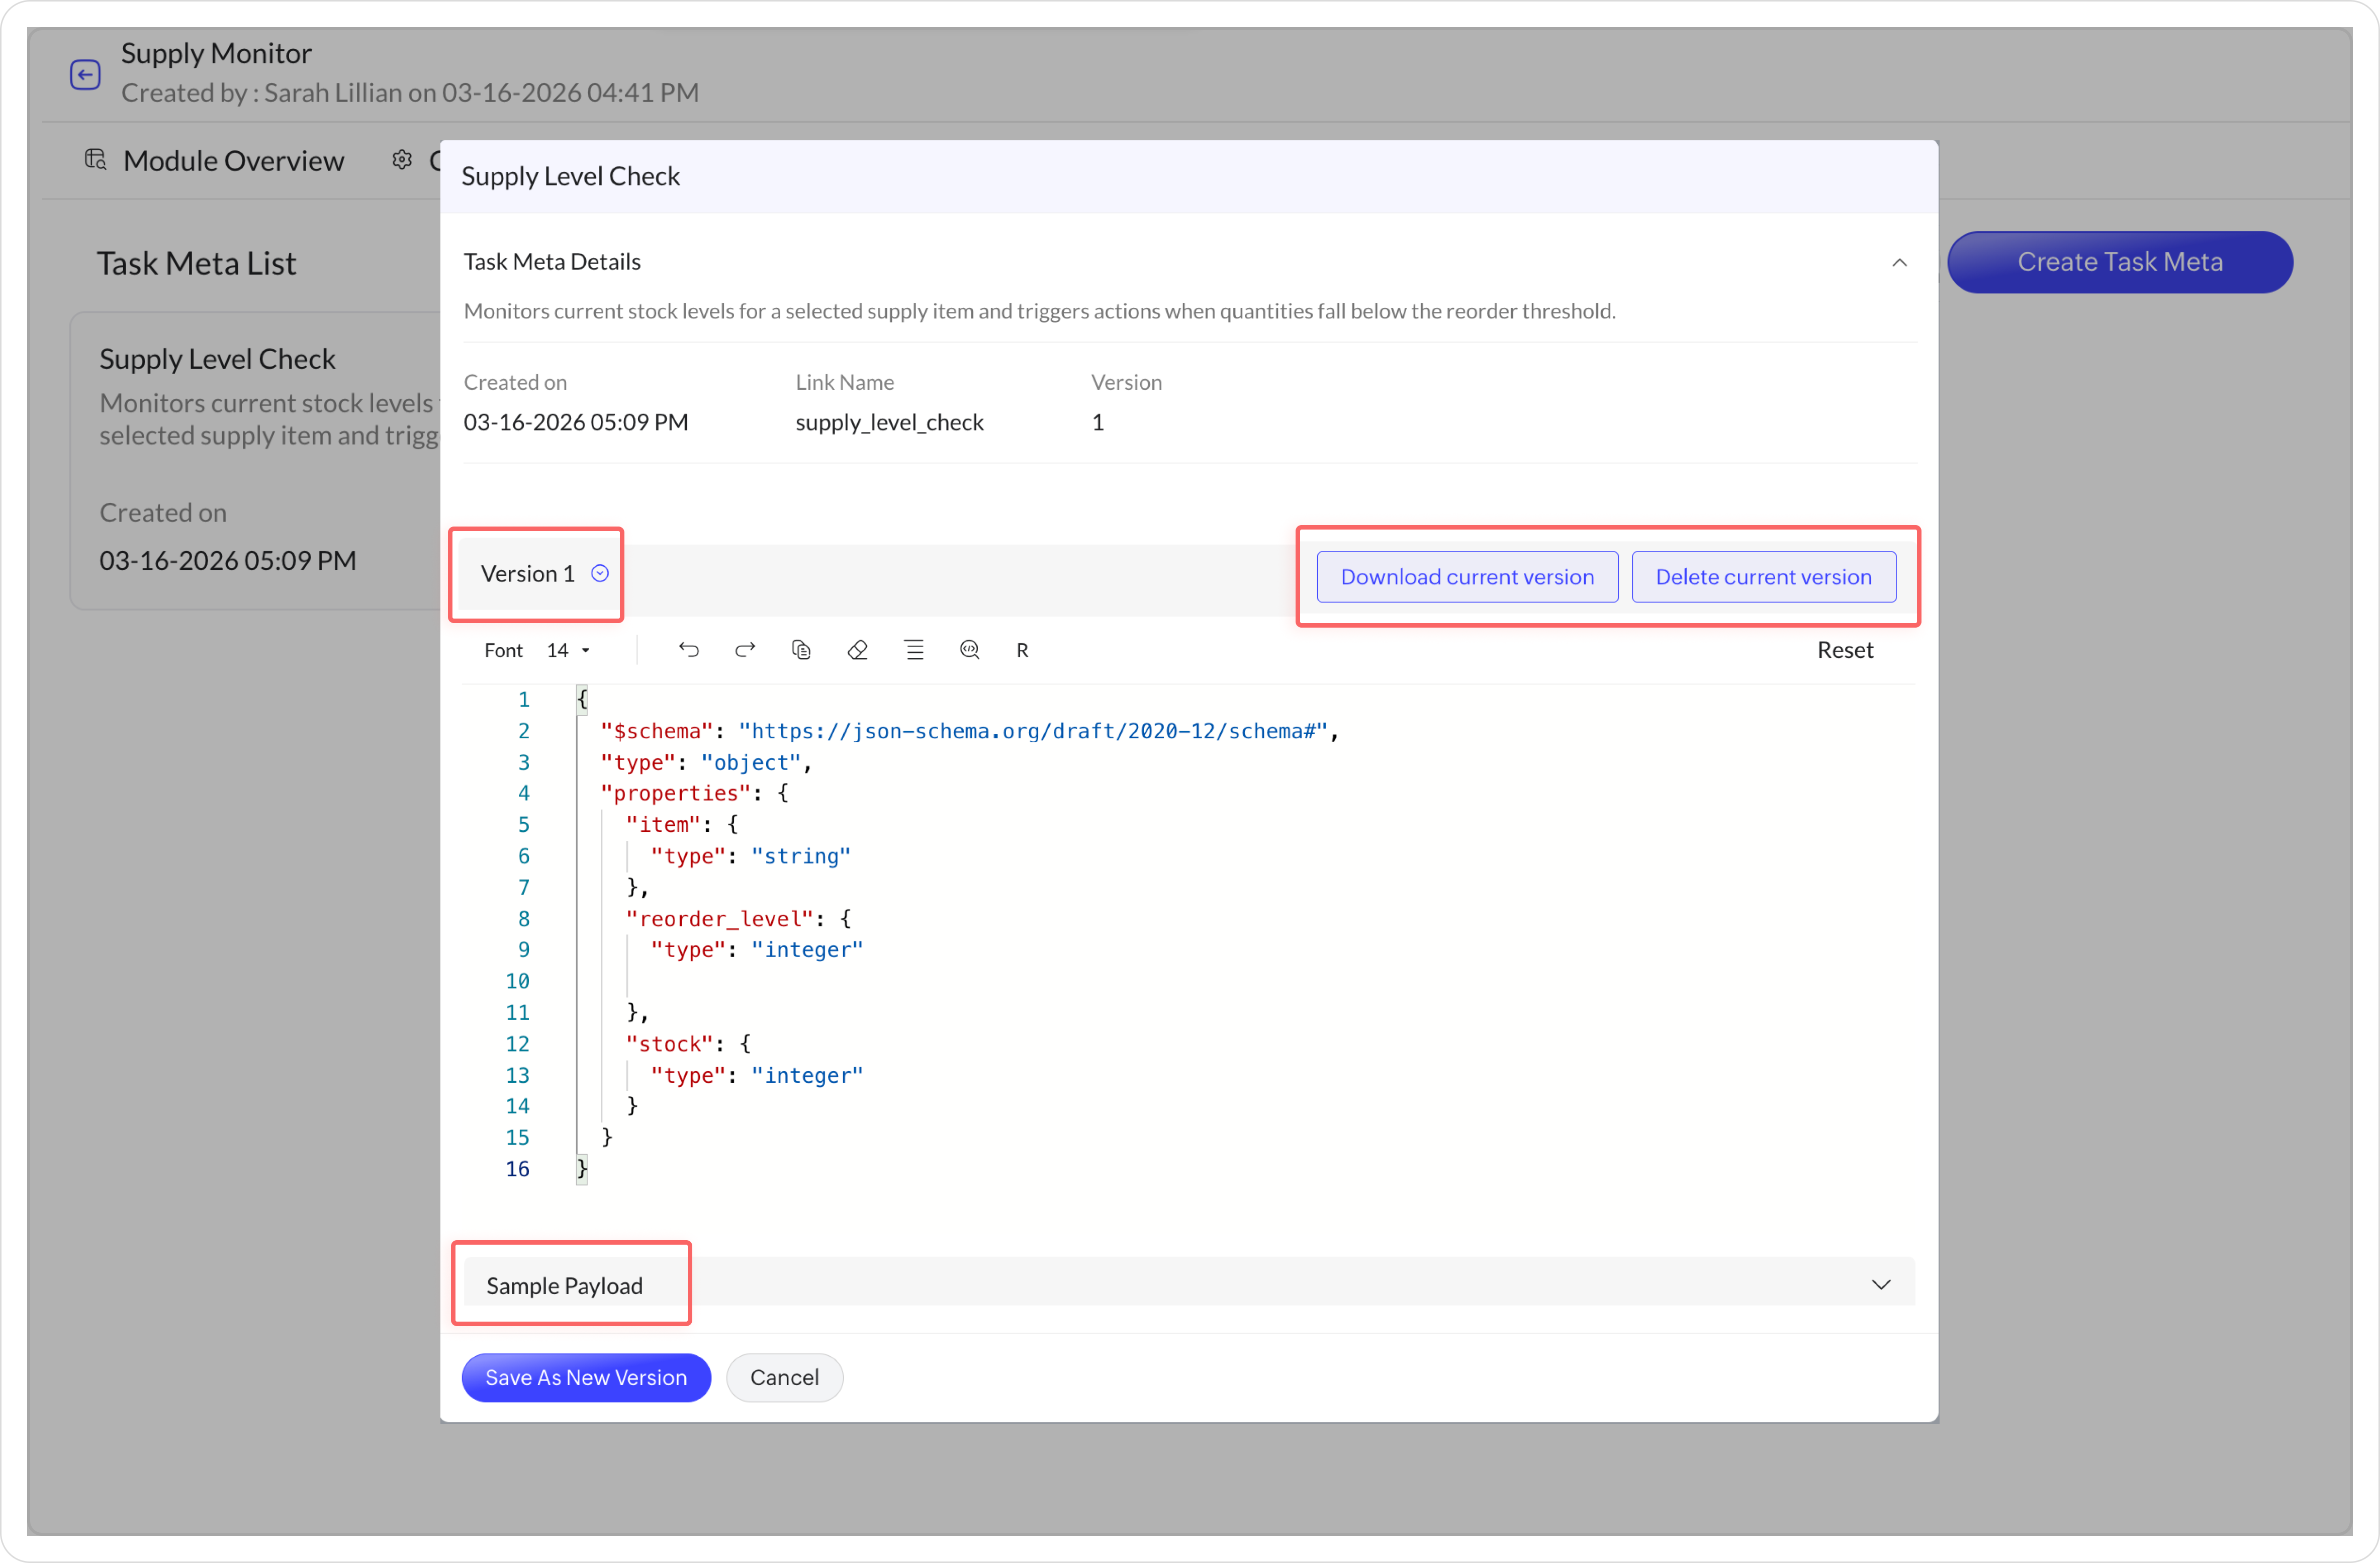Viewport: 2380px width, 1563px height.
Task: Format the code with the align-lines icon
Action: point(914,650)
